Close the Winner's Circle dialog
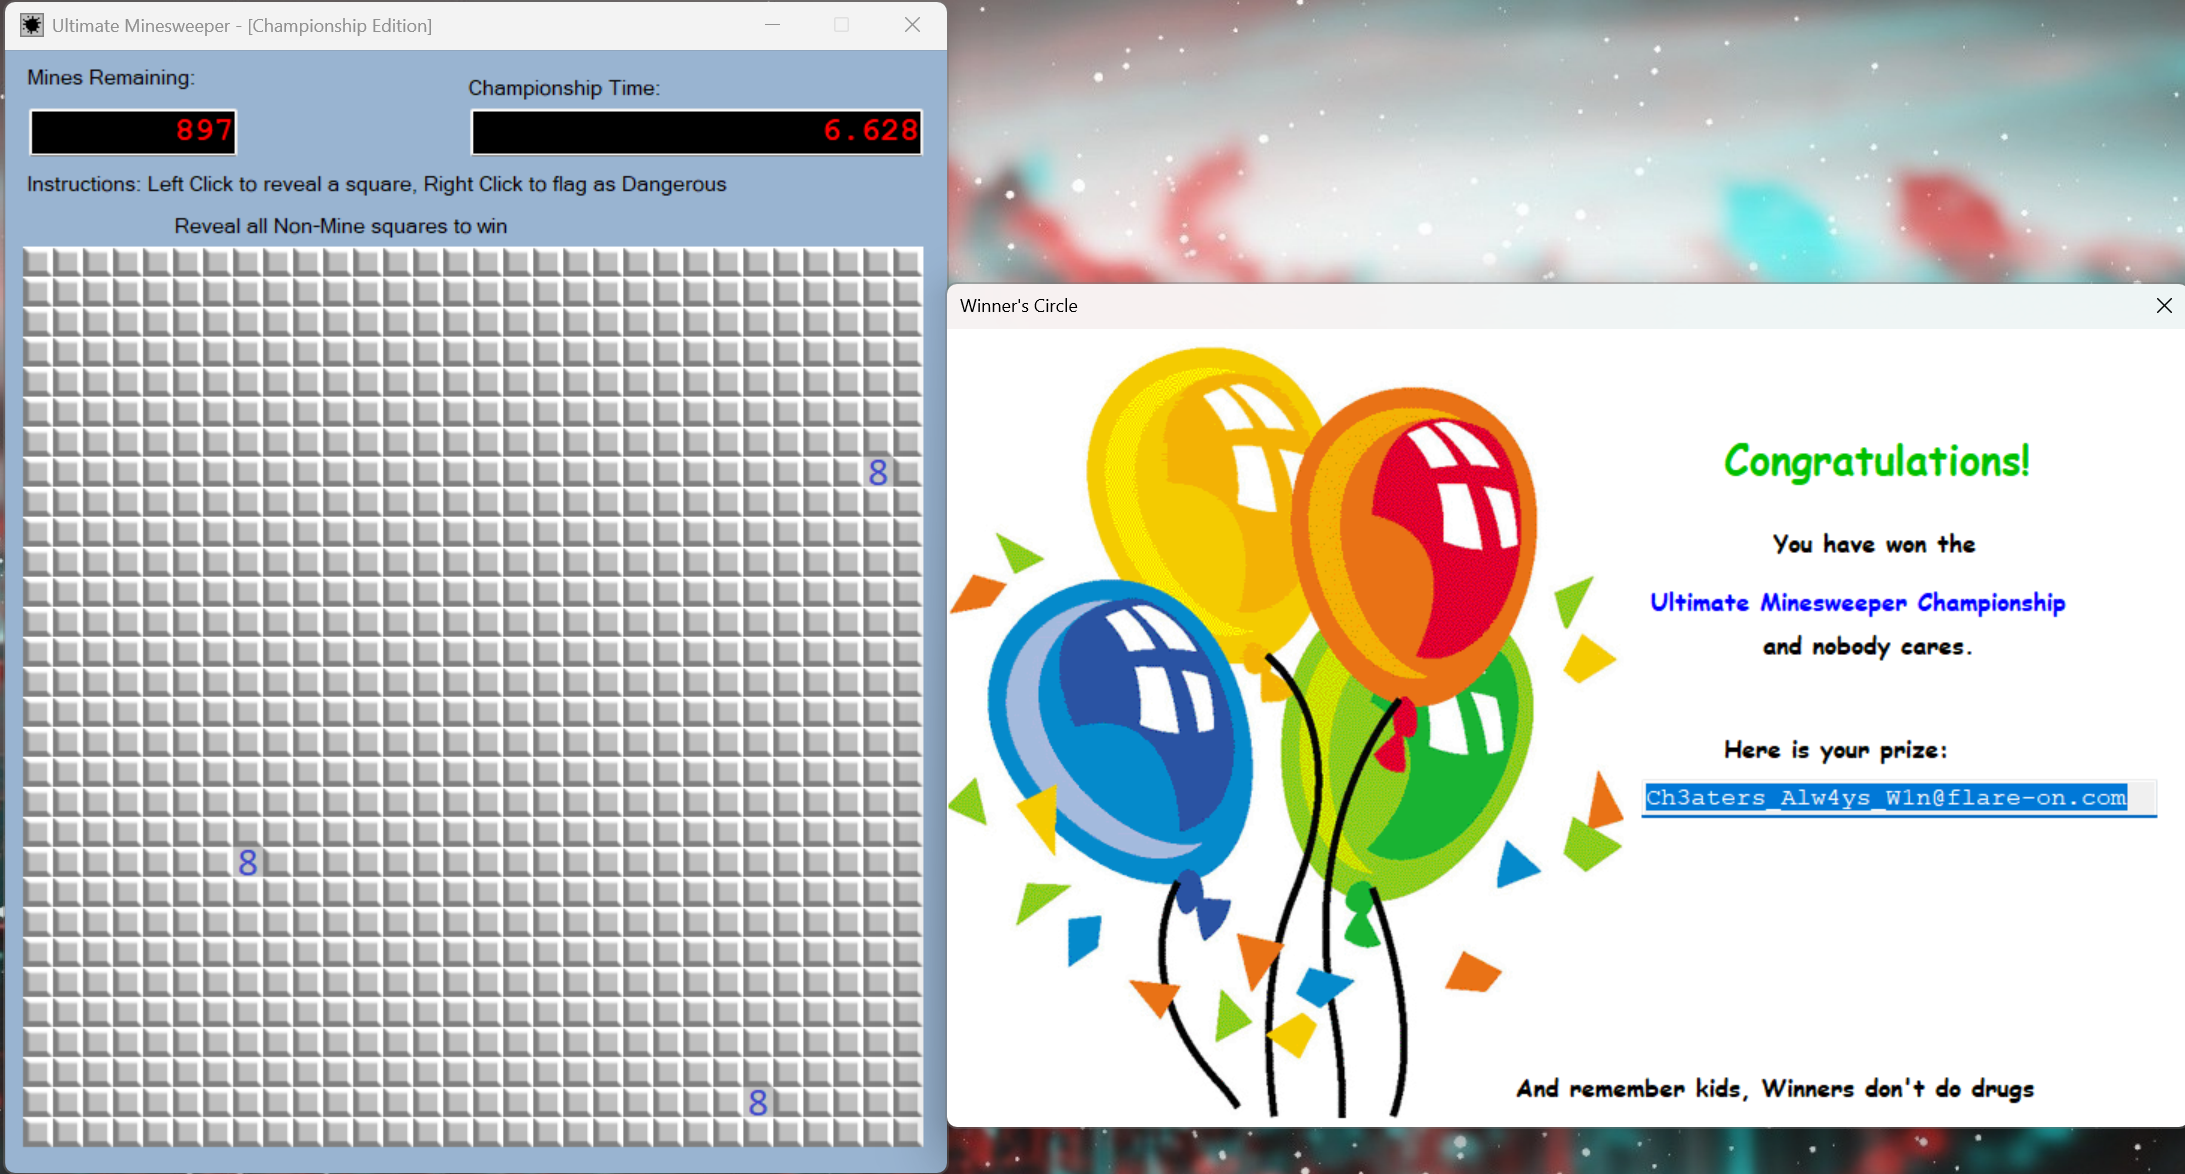2185x1174 pixels. pos(2164,306)
